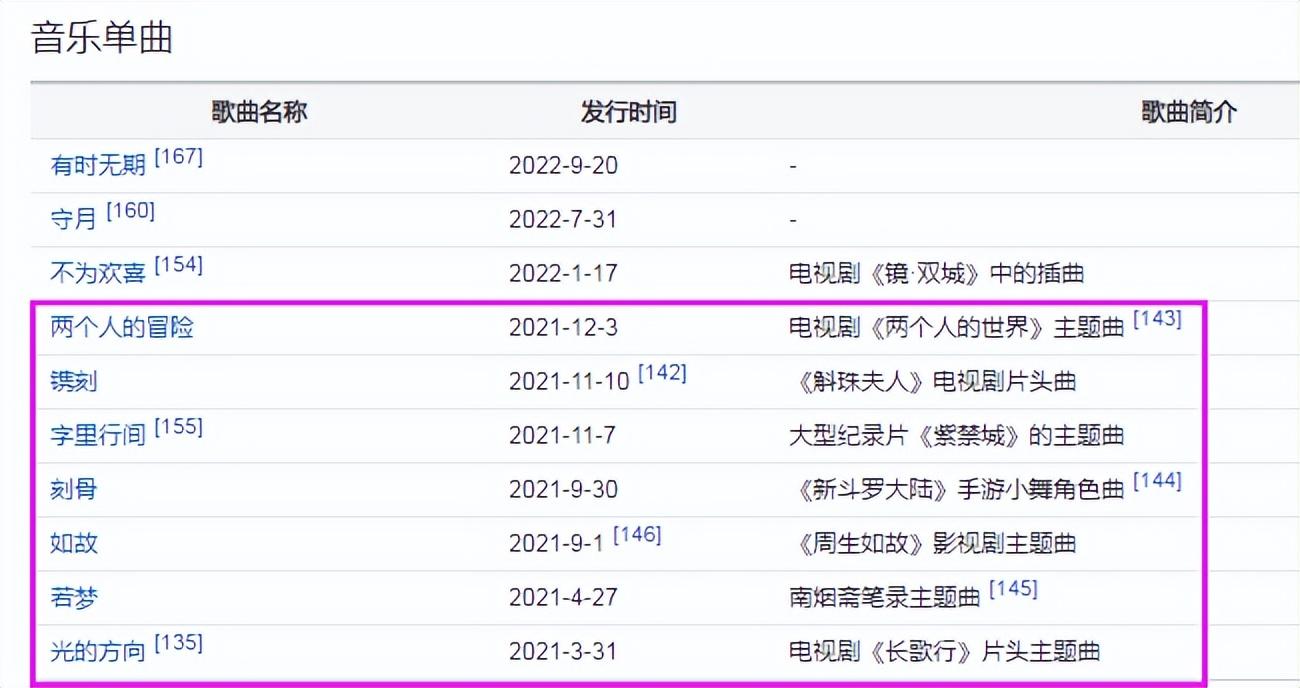Click the description 大型纪录片《紫禁城》的主题曲
The width and height of the screenshot is (1300, 688).
(x=957, y=436)
